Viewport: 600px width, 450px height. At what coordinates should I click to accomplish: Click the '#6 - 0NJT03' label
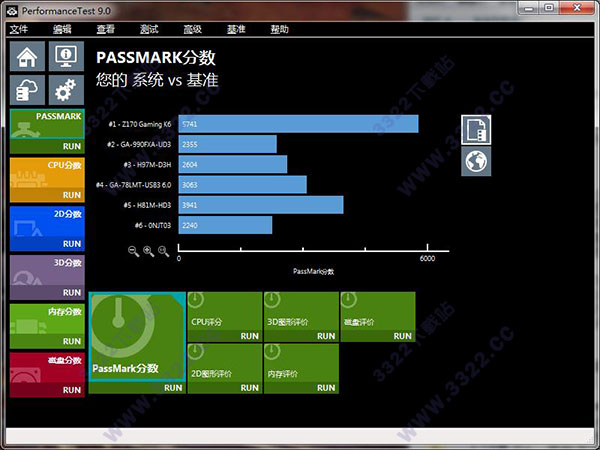tap(153, 225)
